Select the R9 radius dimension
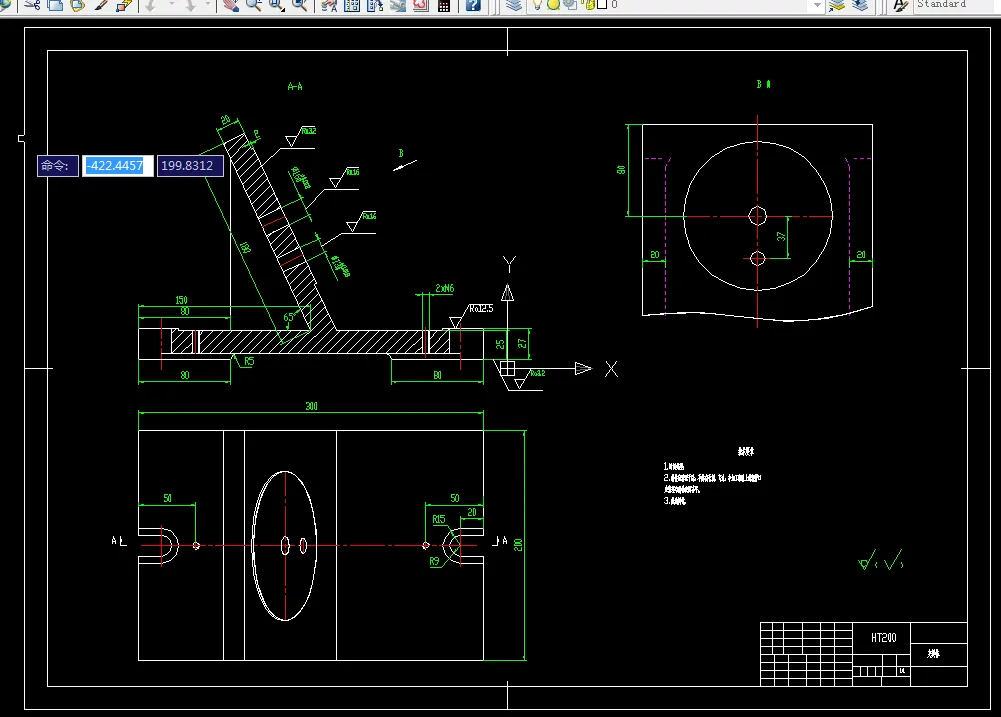 coord(435,561)
